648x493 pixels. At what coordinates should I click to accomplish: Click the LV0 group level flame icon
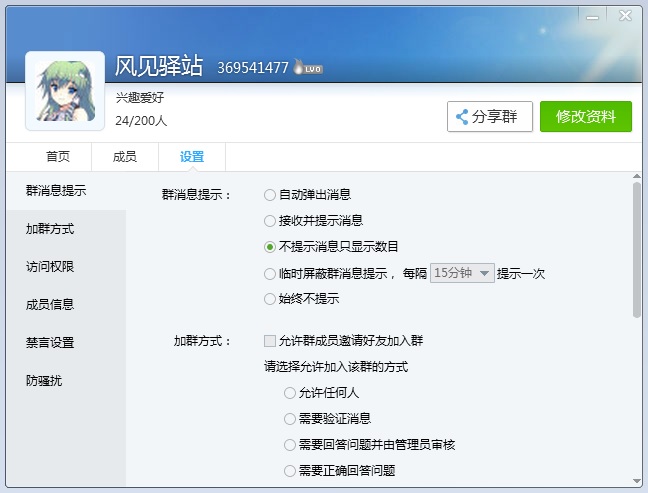tap(308, 67)
